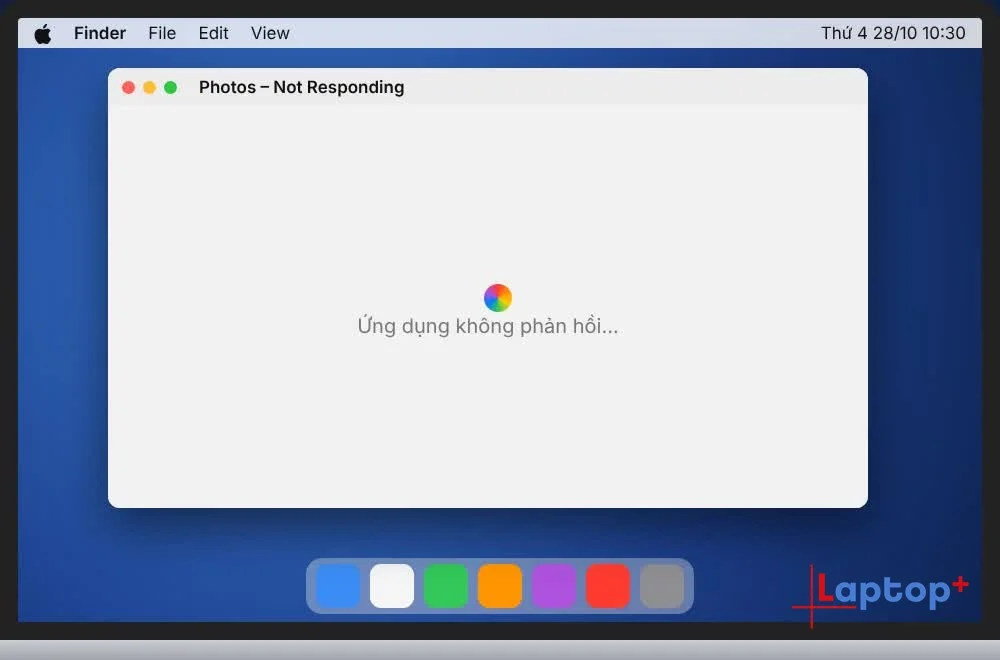
Task: Minimize Photos window with yellow button
Action: (x=149, y=87)
